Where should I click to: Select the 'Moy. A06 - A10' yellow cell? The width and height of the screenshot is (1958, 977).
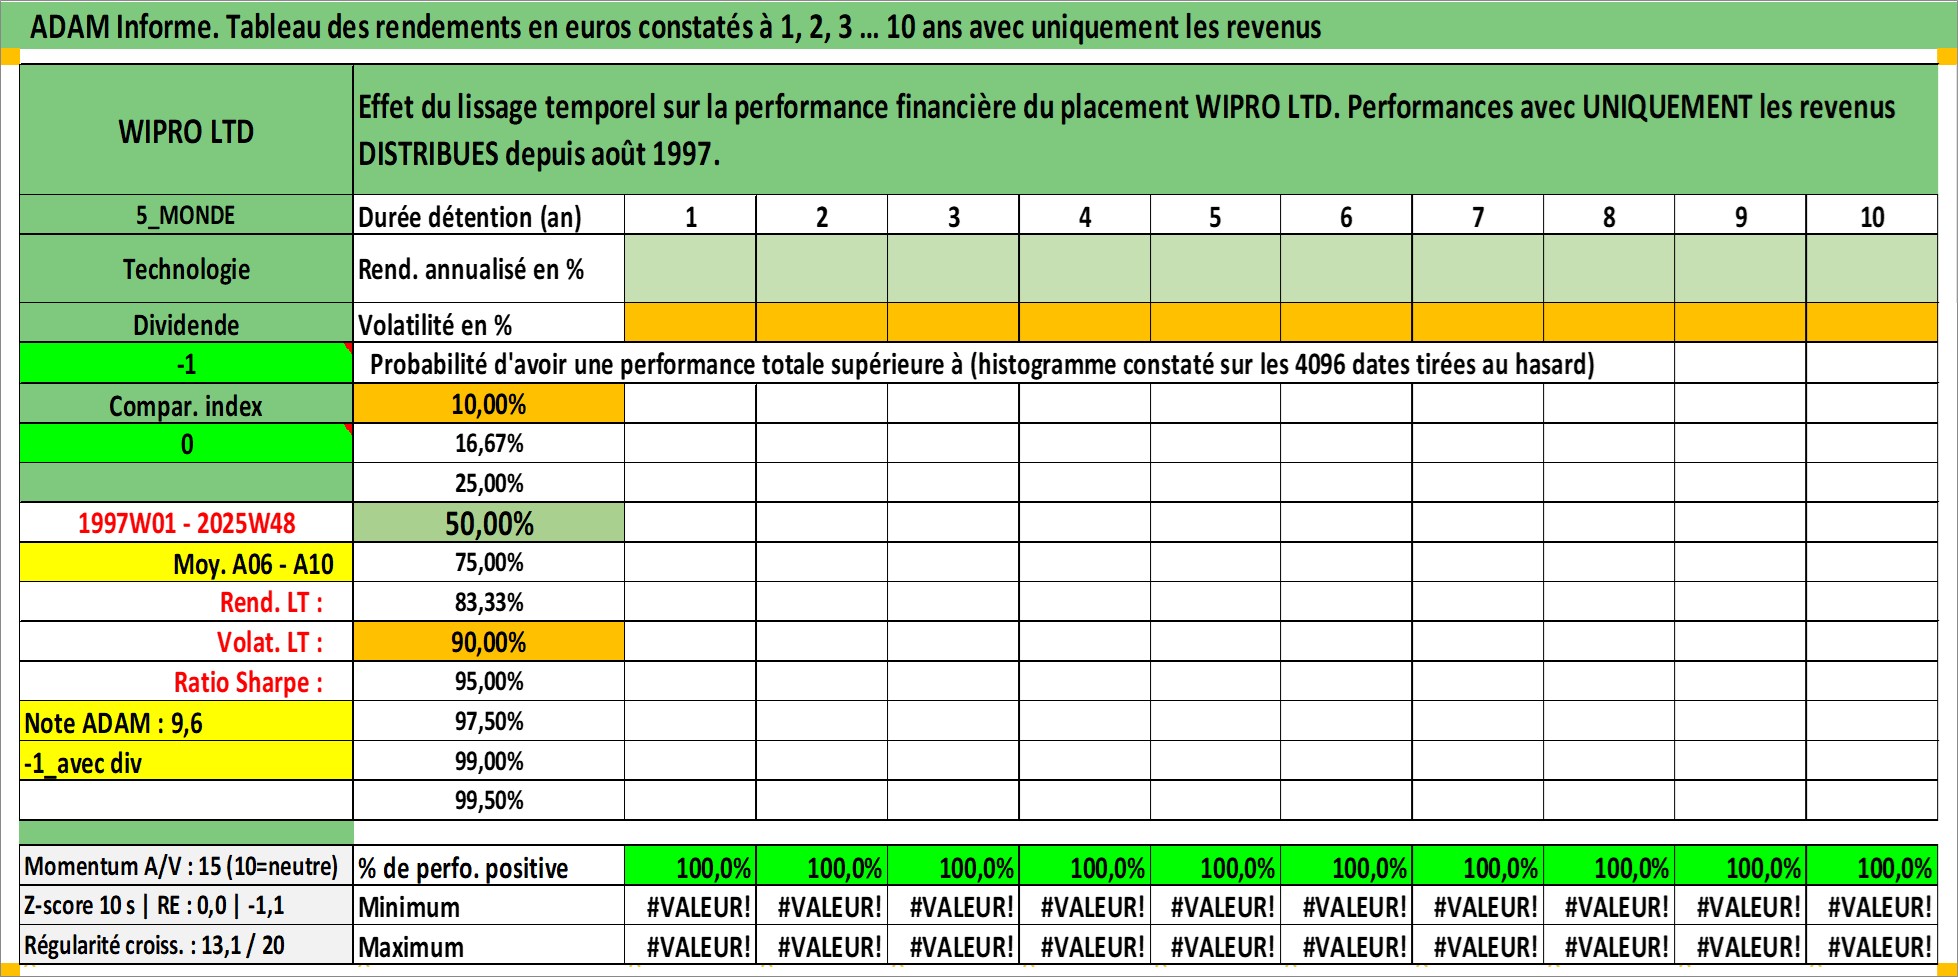click(186, 563)
